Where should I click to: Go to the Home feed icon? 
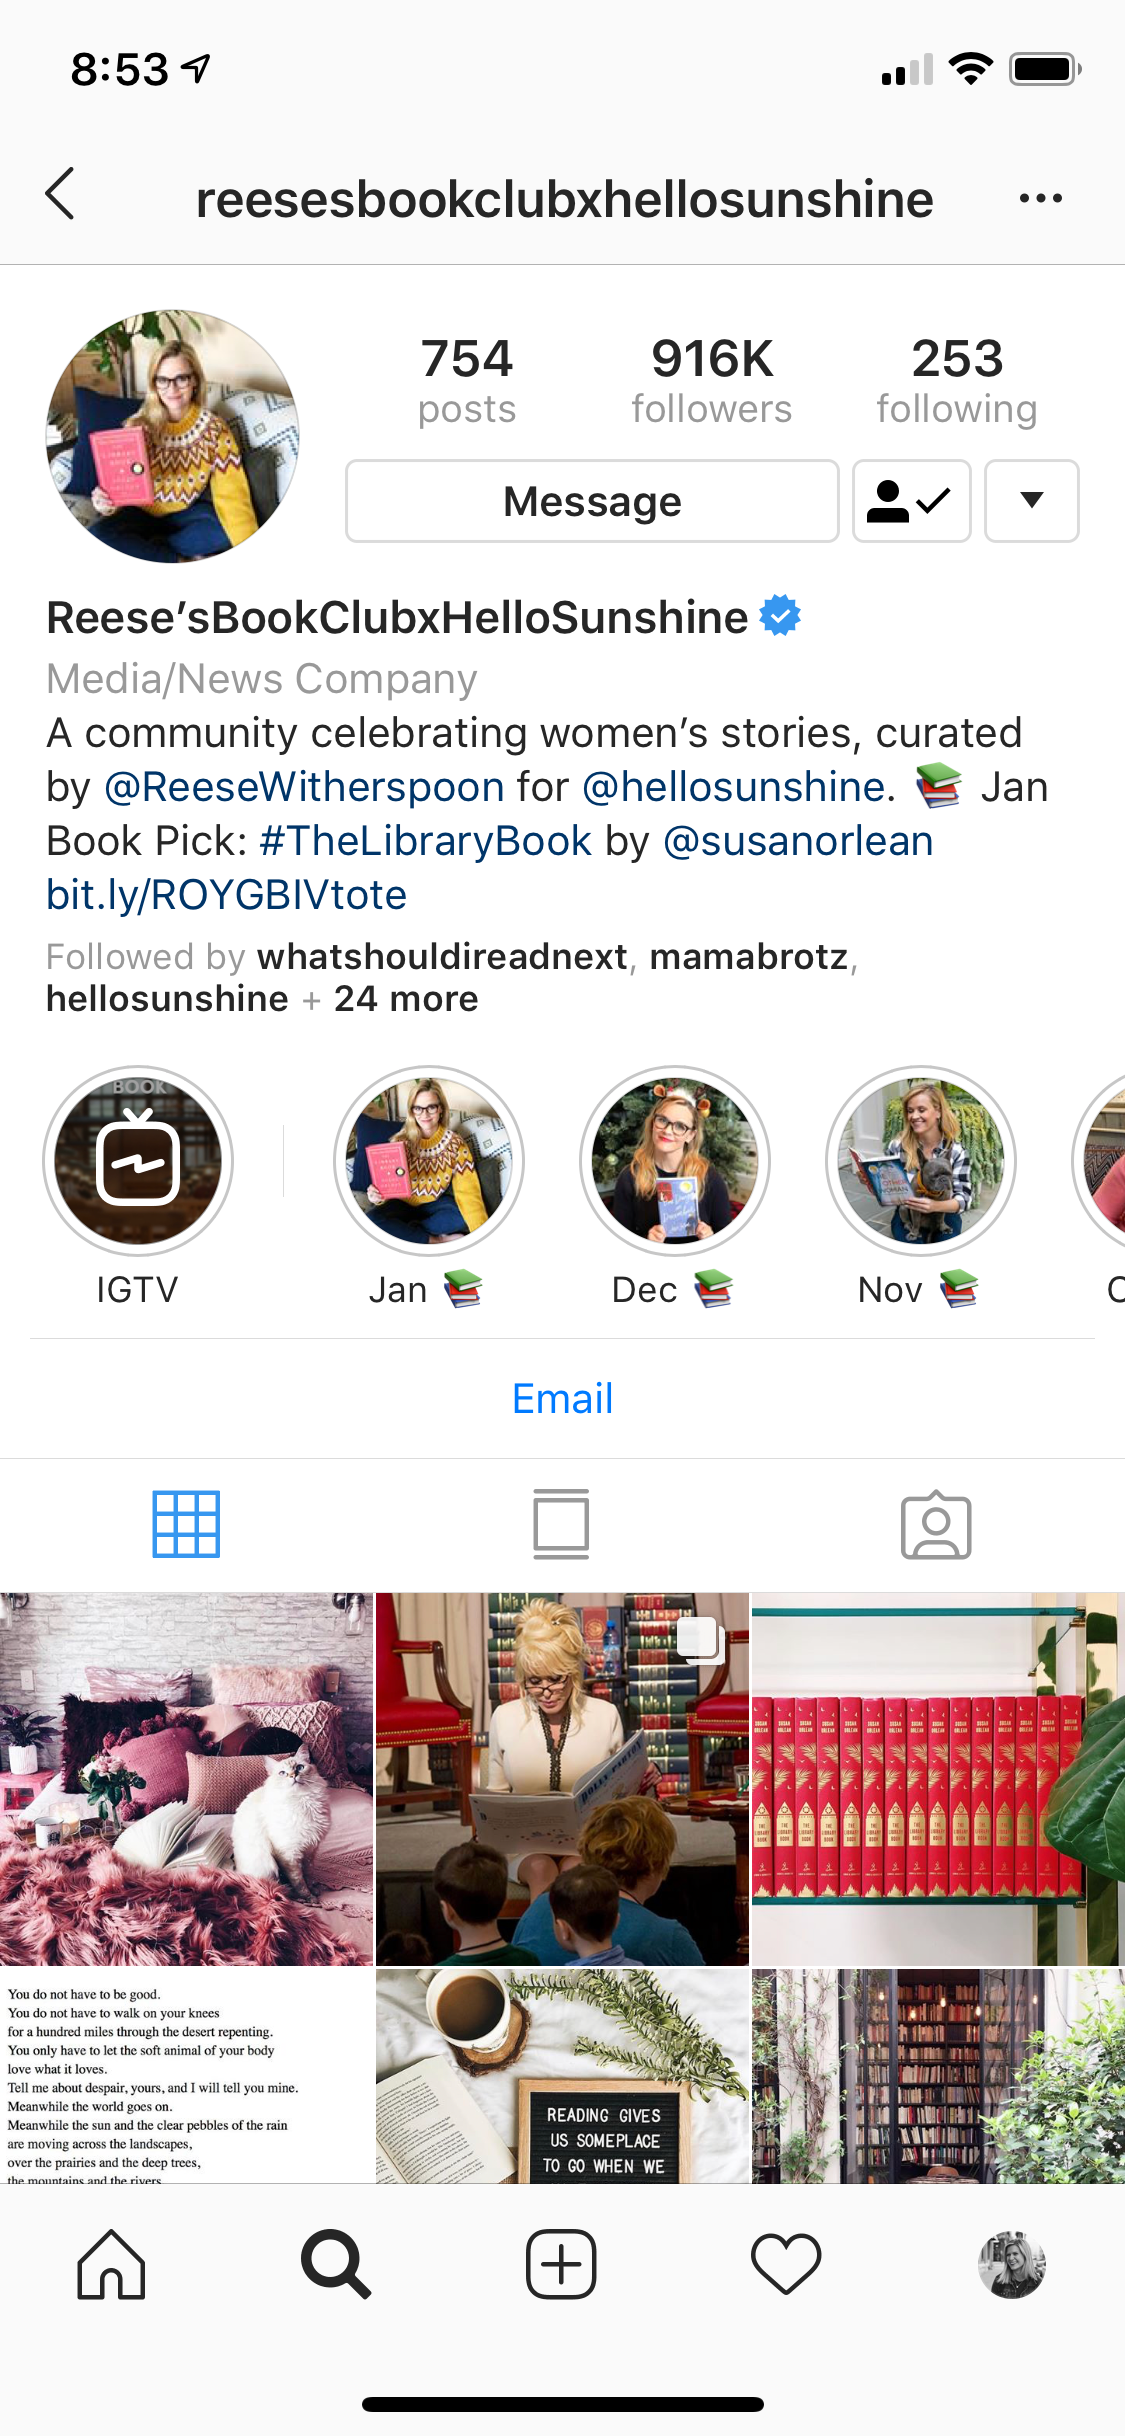(111, 2264)
